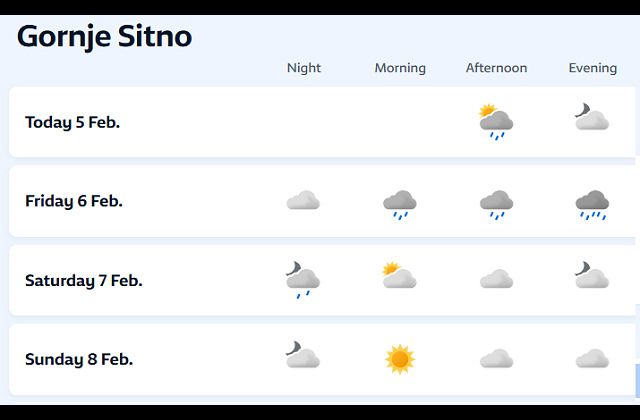Click Saturday evening moon-and-cloud icon

click(x=592, y=276)
